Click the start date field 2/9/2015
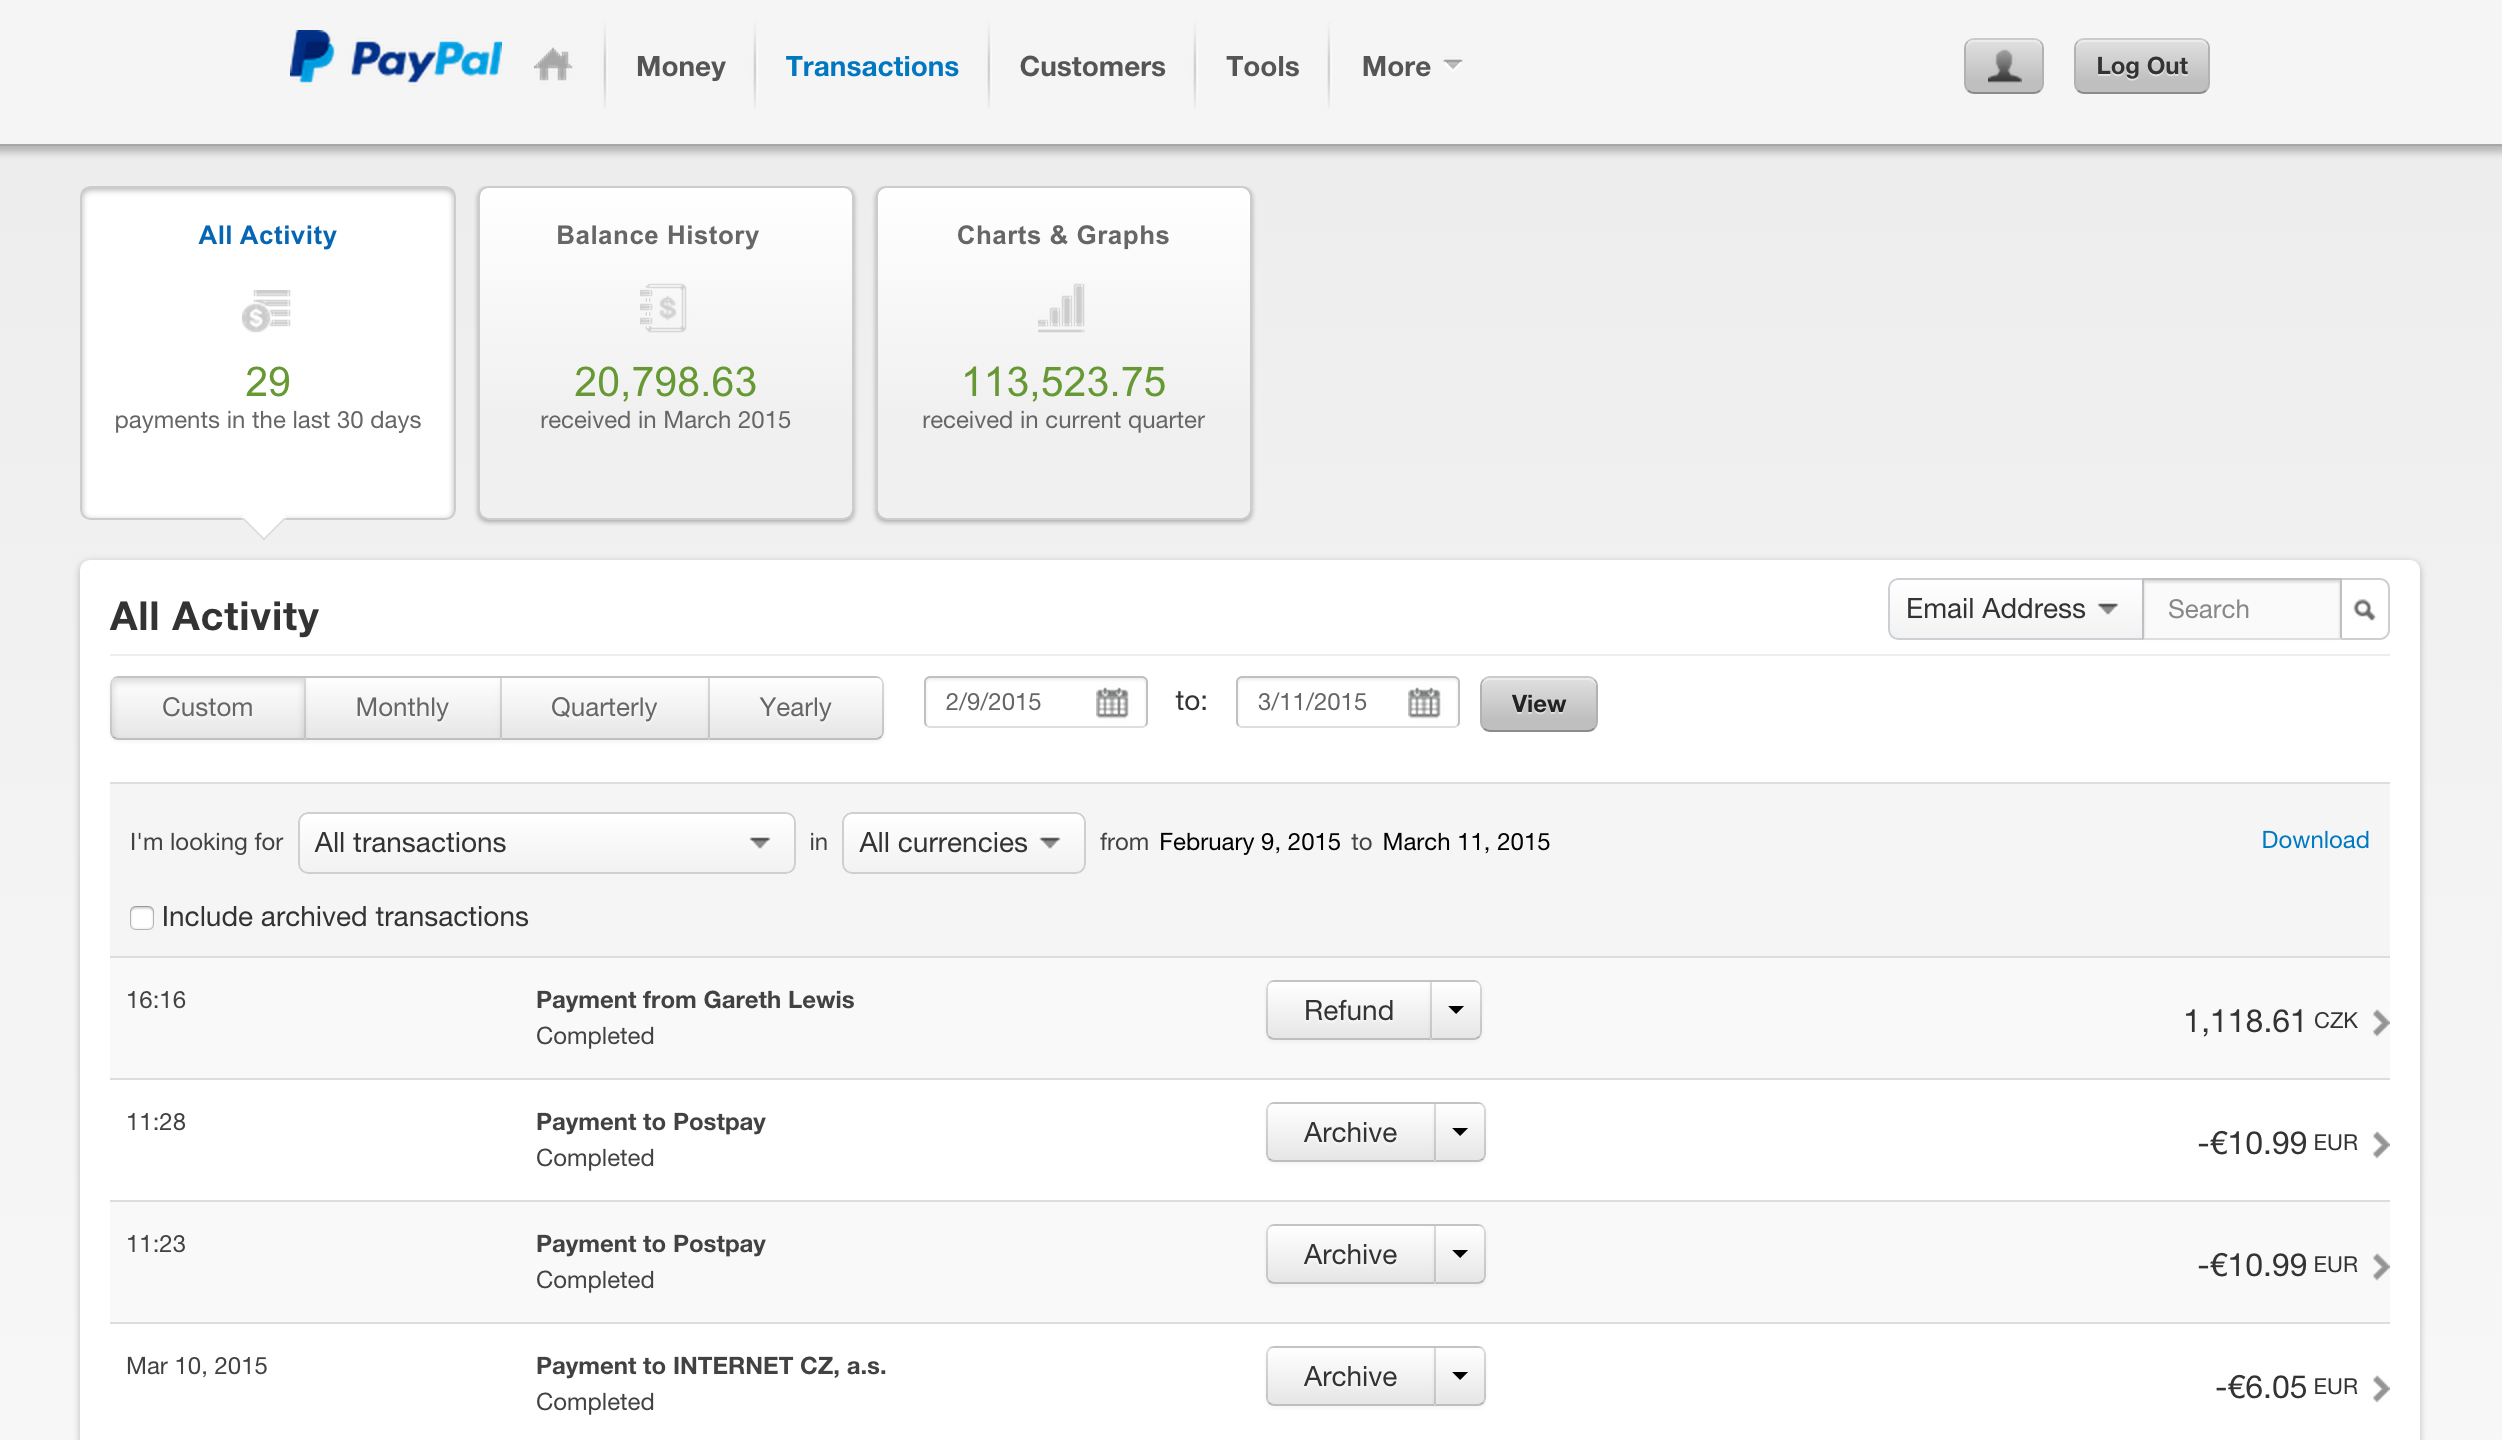 pyautogui.click(x=1035, y=702)
